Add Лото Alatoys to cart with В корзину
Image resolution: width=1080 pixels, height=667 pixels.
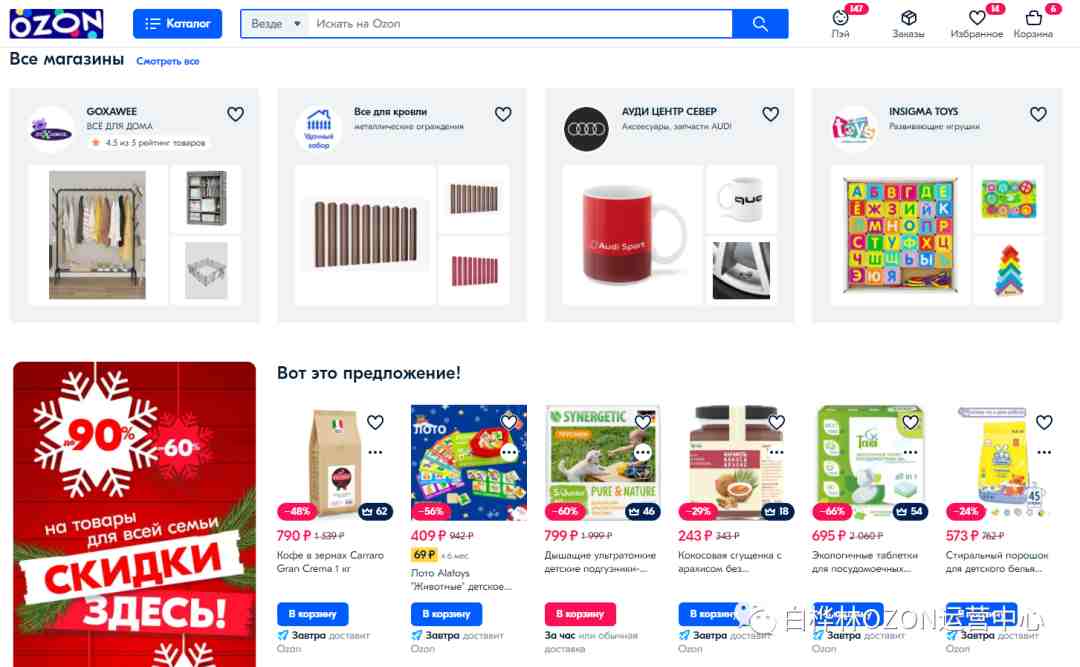[446, 613]
